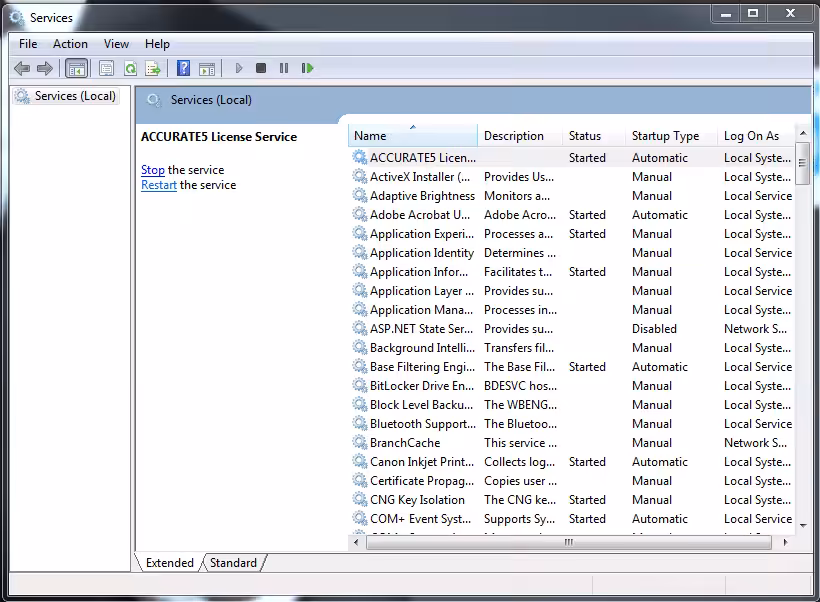The width and height of the screenshot is (820, 602).
Task: Click gear icon beside Adaptive Brightness row
Action: [x=360, y=195]
